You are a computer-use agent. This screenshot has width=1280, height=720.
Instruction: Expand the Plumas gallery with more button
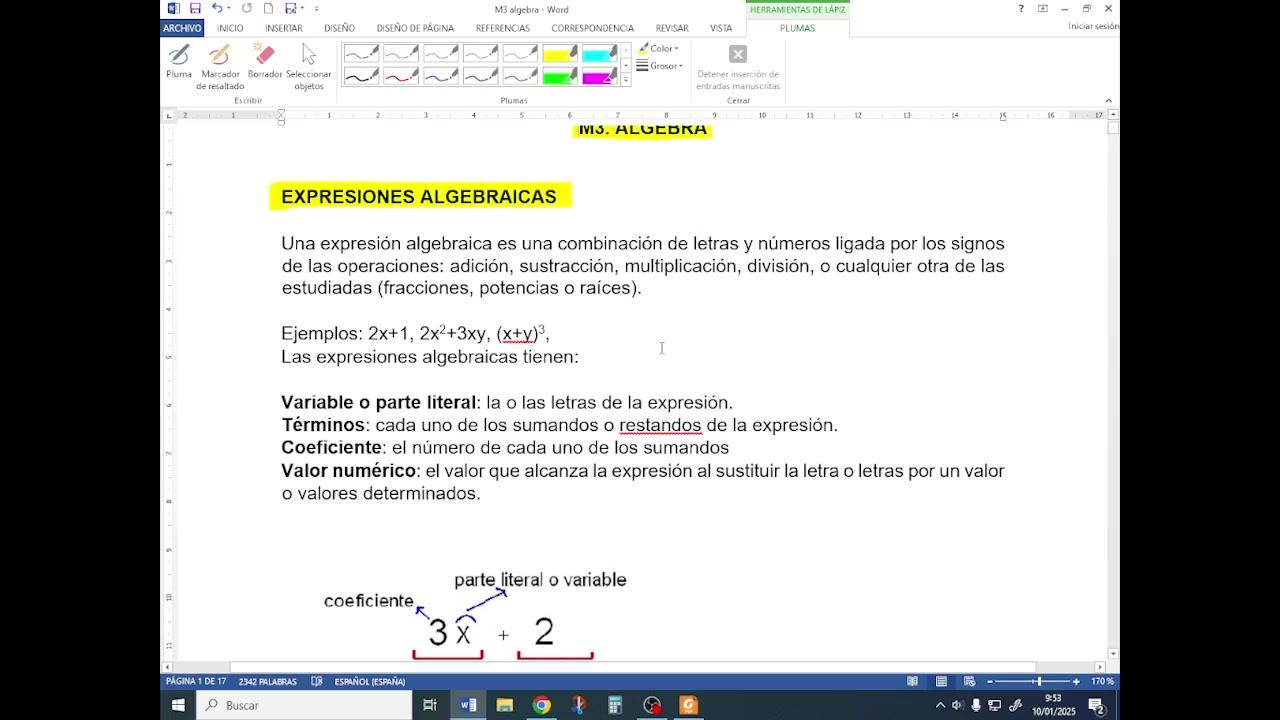click(626, 80)
